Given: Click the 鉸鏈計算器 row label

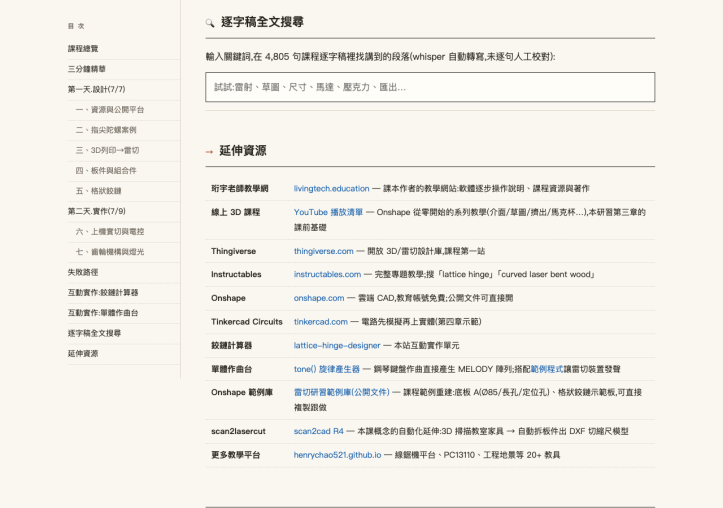Looking at the screenshot, I should pyautogui.click(x=231, y=345).
